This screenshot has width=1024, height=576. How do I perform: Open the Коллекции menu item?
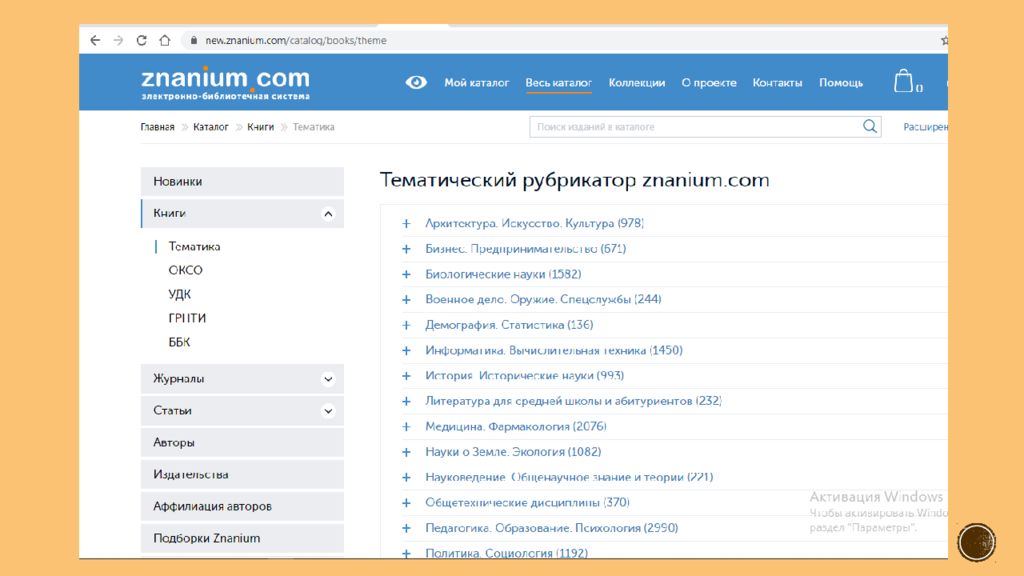click(637, 83)
